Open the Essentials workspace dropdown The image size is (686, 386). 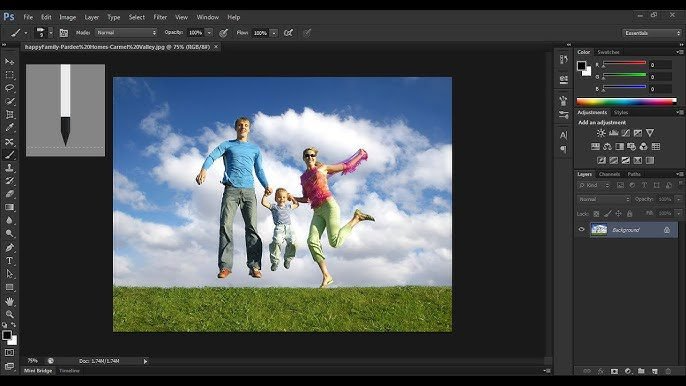coord(651,33)
